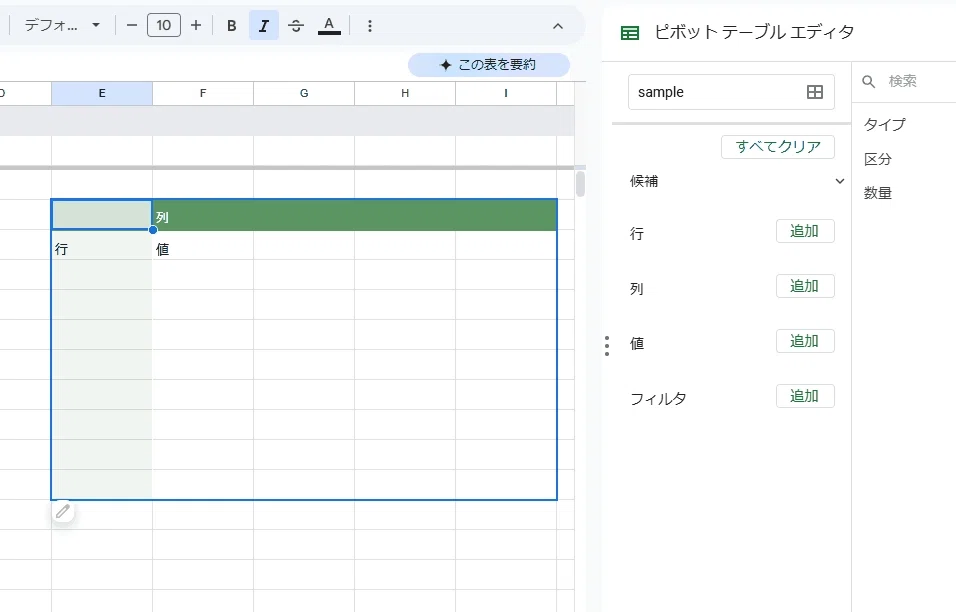Select the 'タイプ' field
This screenshot has width=956, height=612.
coord(885,124)
